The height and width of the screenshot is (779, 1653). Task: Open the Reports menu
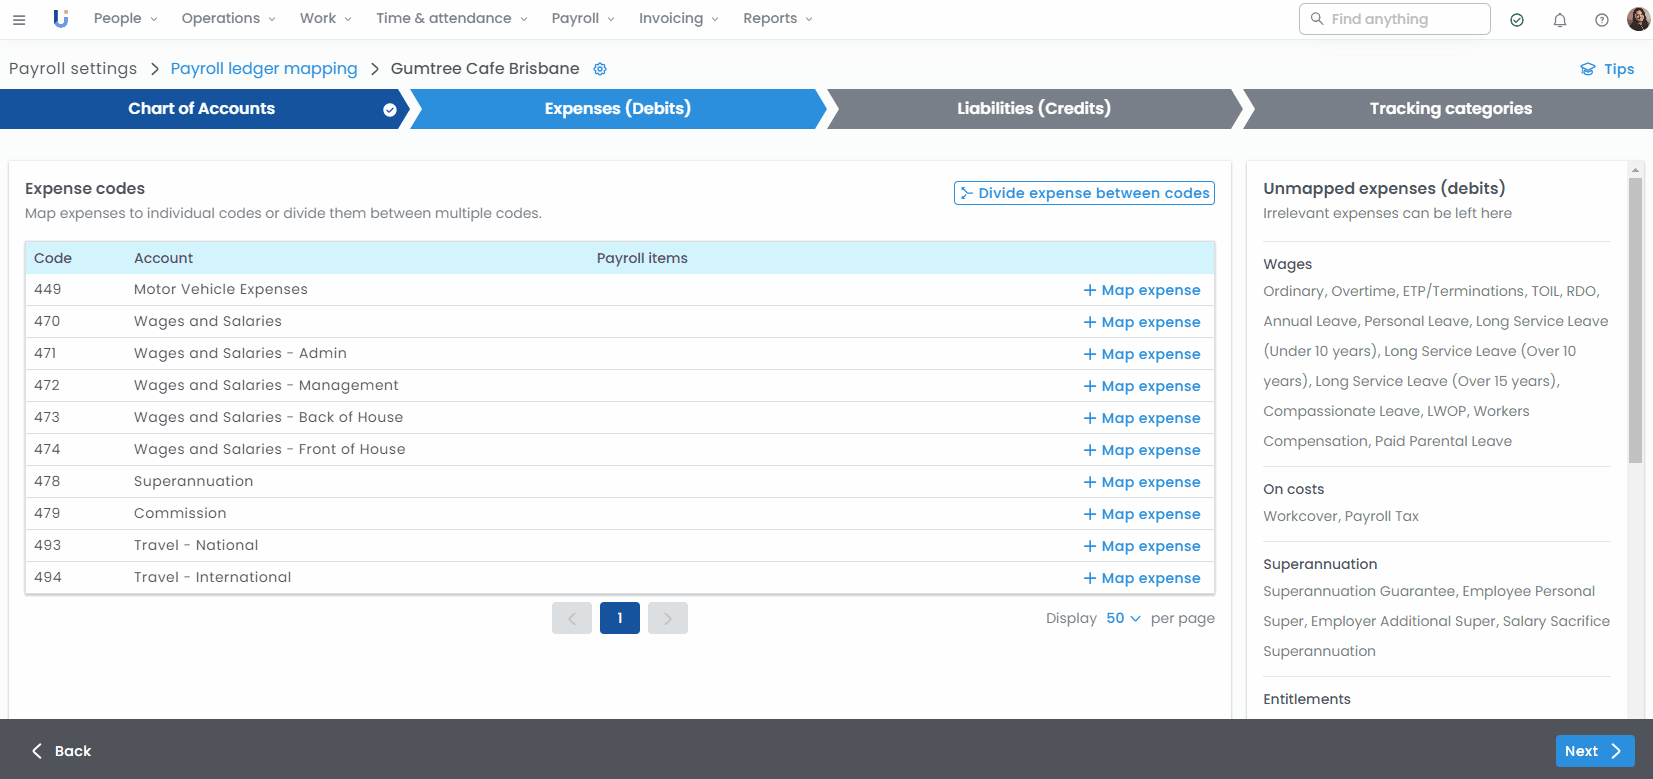pos(777,19)
